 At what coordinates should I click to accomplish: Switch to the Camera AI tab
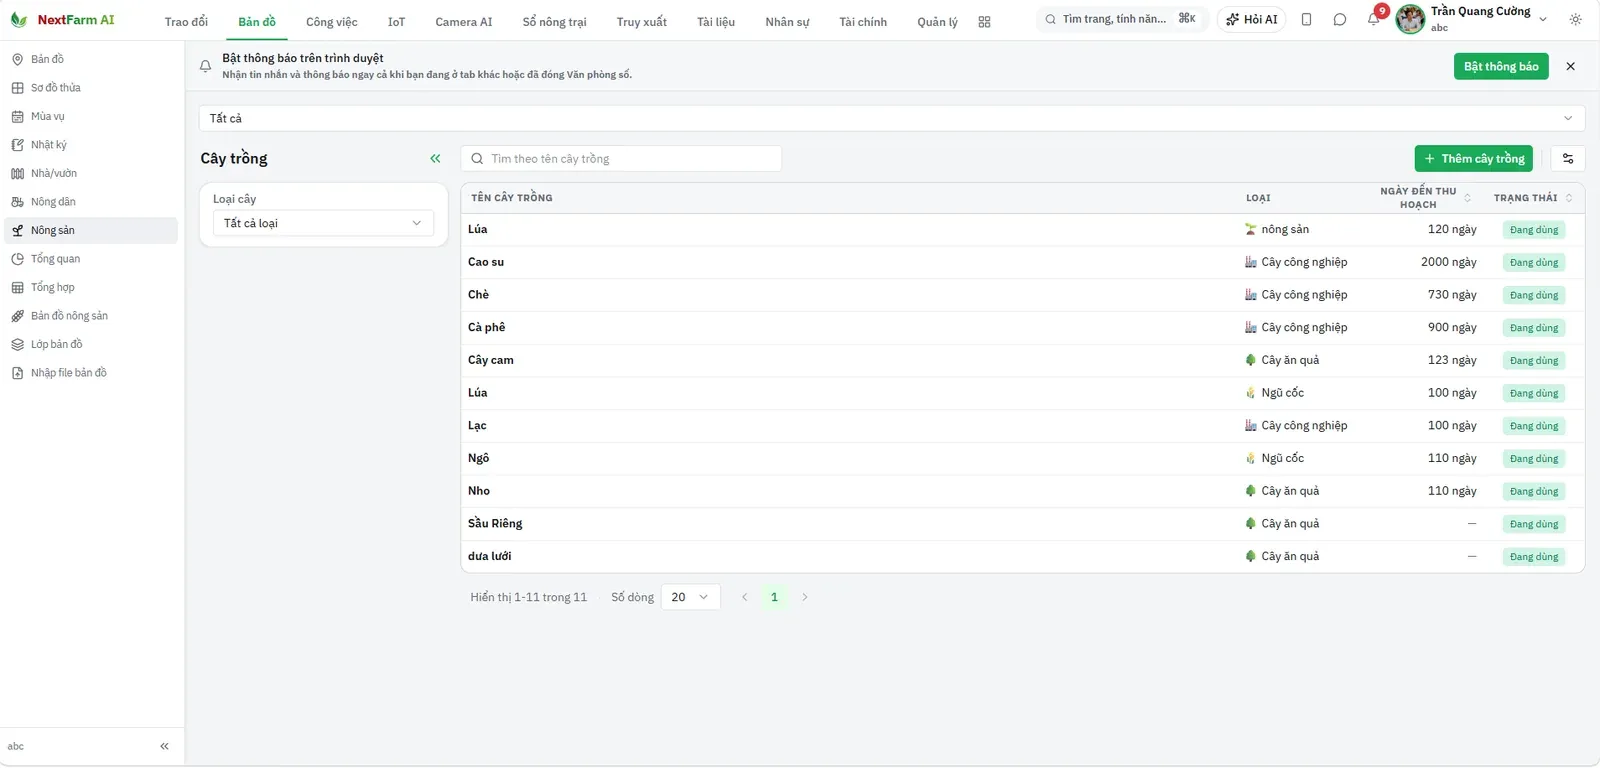pos(464,22)
